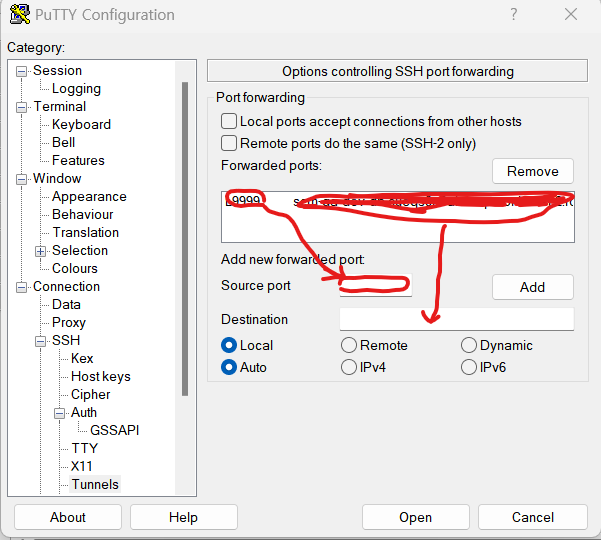
Task: Open the Keyboard category
Action: click(x=81, y=124)
